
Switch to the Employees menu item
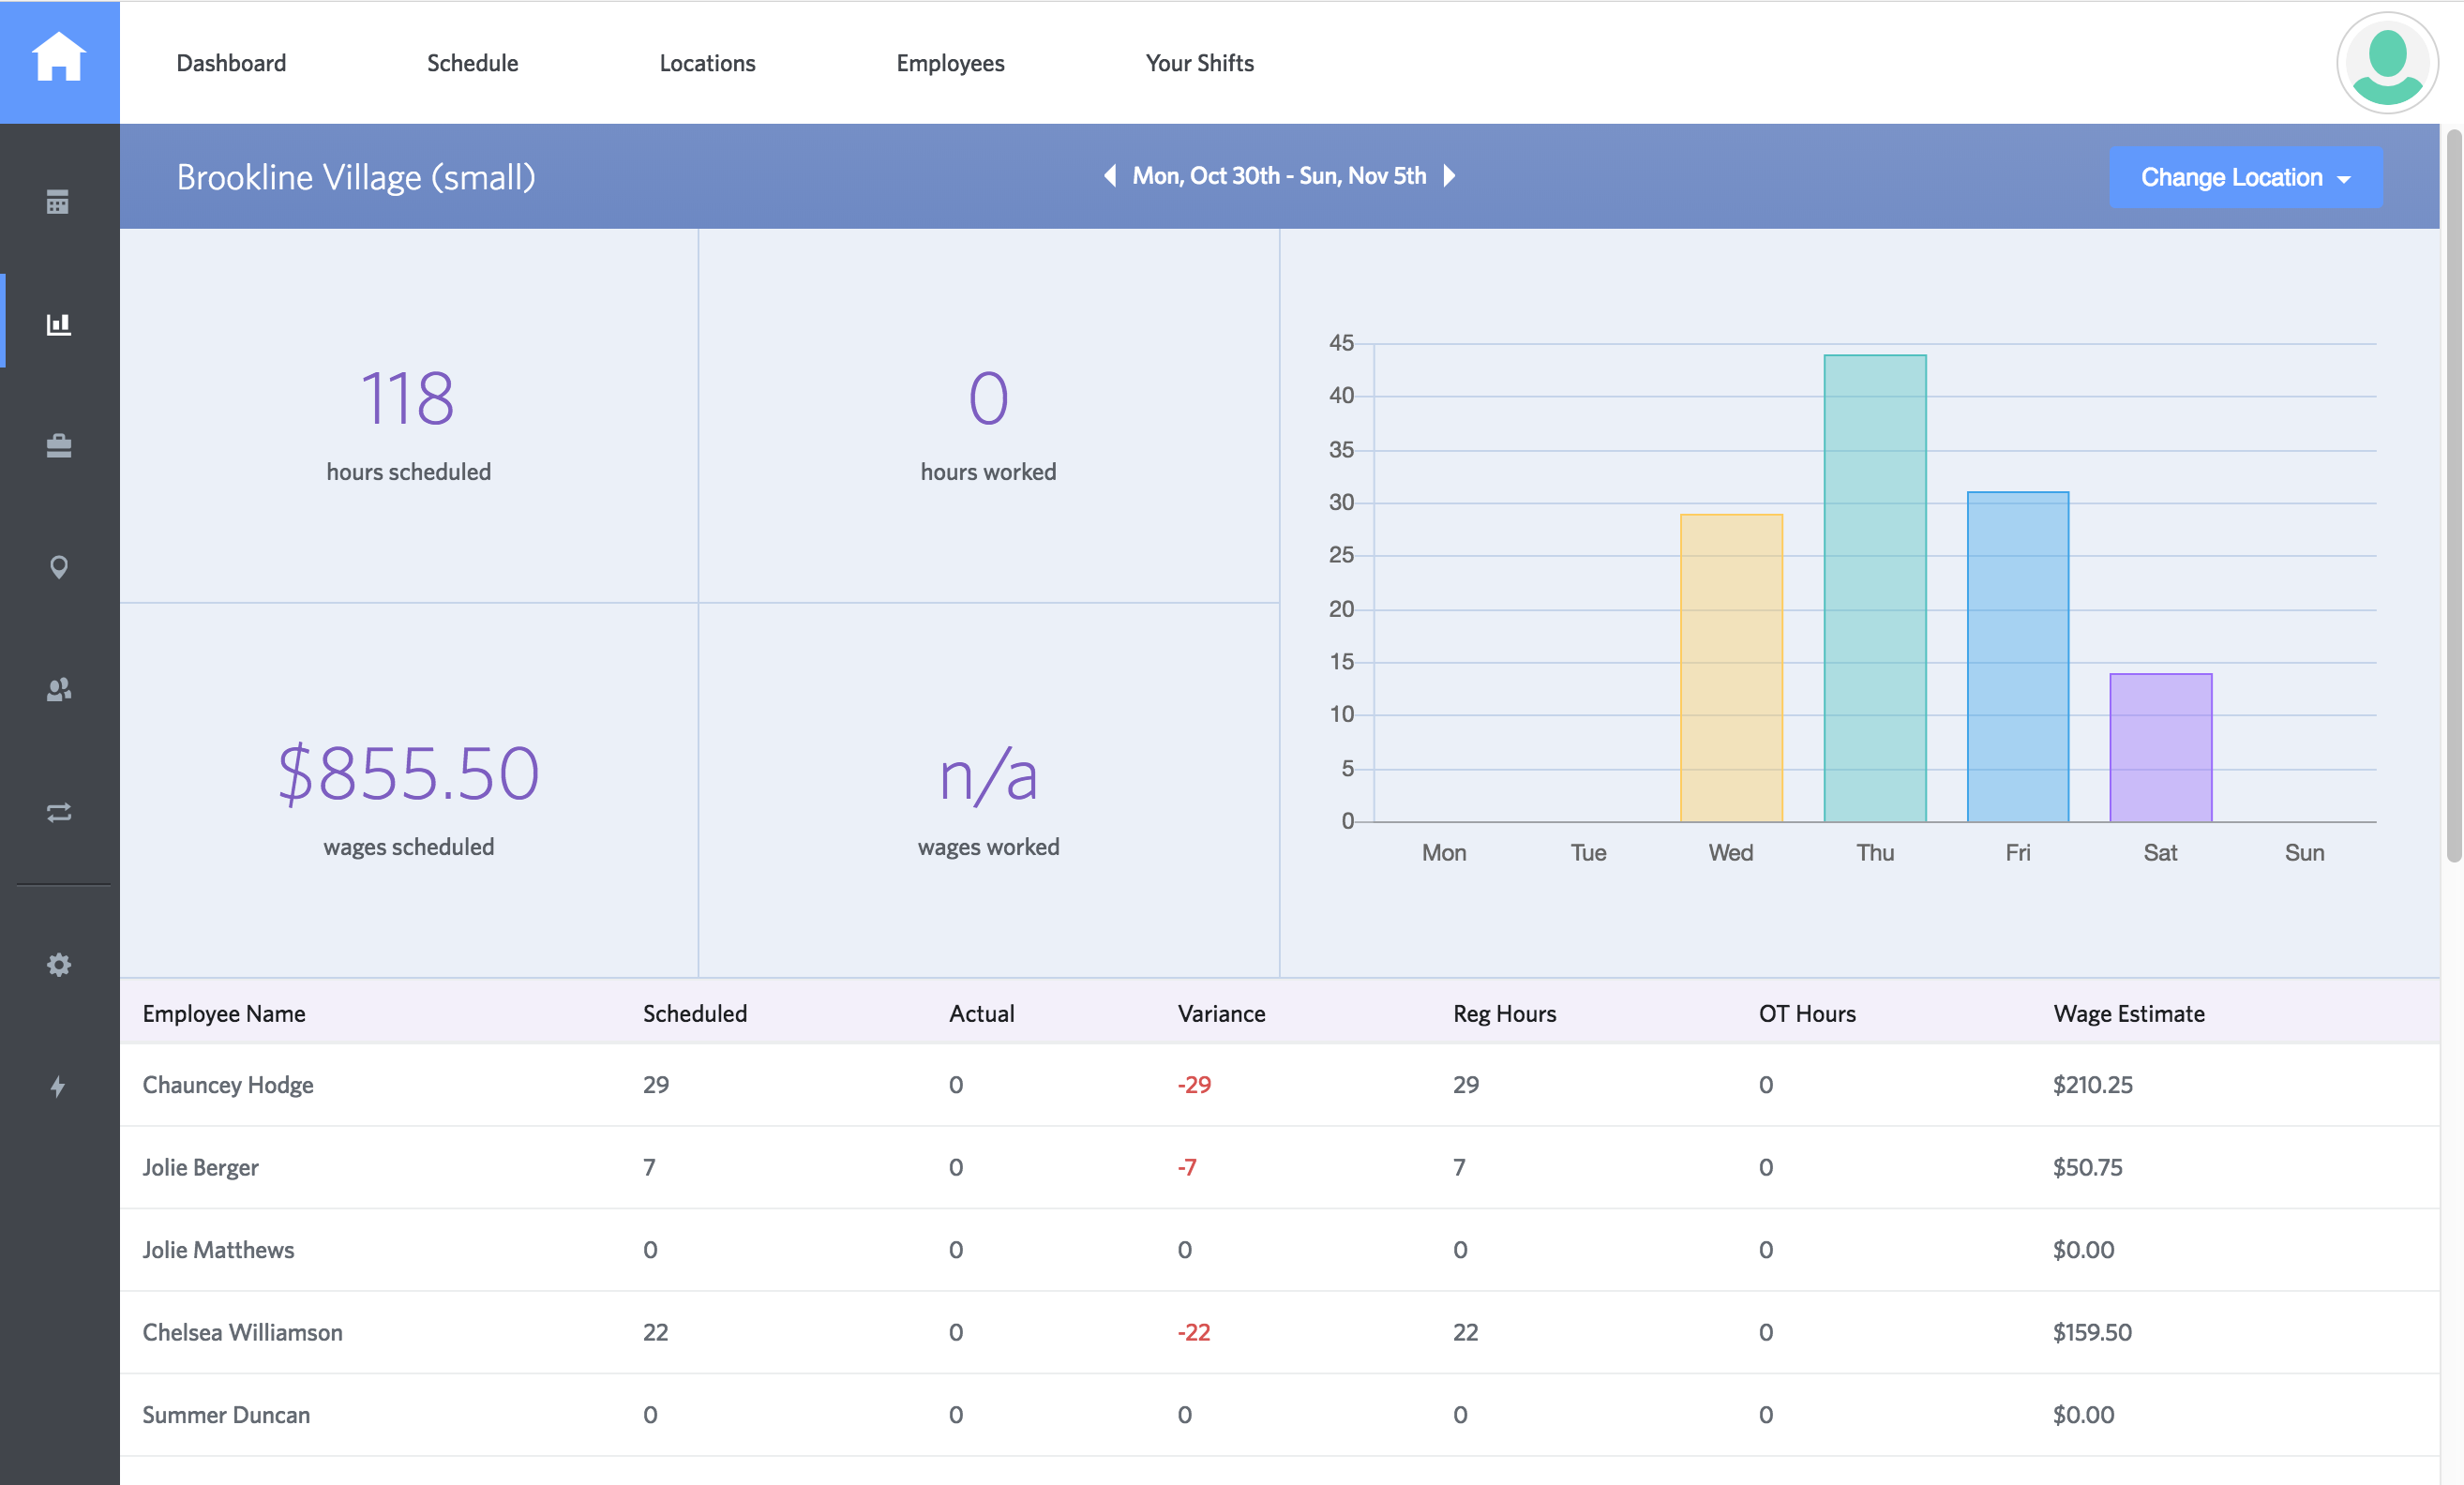pos(949,63)
